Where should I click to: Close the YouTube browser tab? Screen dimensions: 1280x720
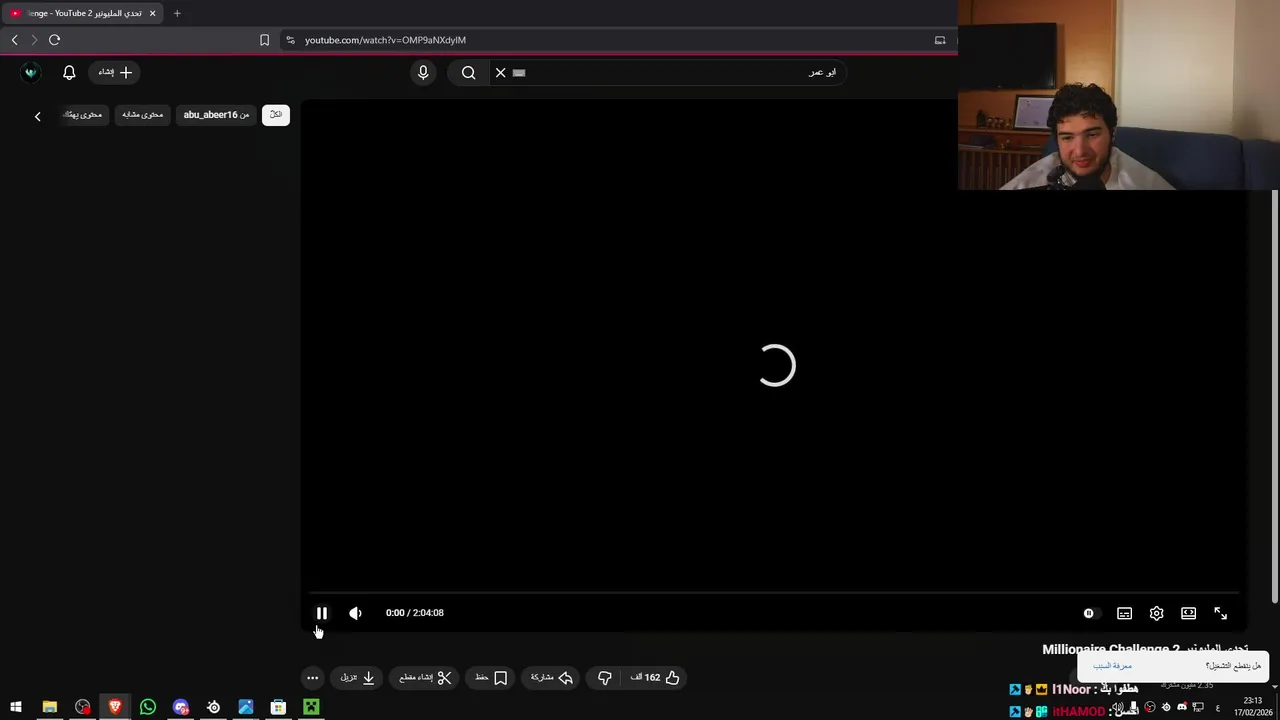click(152, 13)
